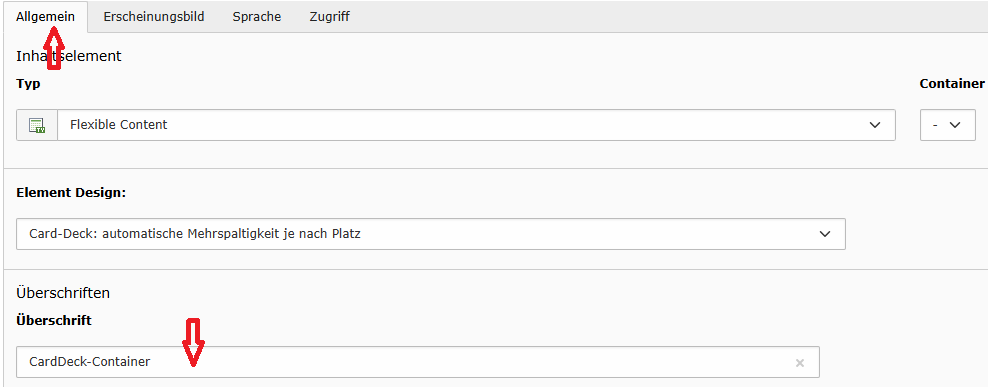This screenshot has width=988, height=387.
Task: Click the chevron arrow of the Typ dropdown
Action: coord(875,125)
